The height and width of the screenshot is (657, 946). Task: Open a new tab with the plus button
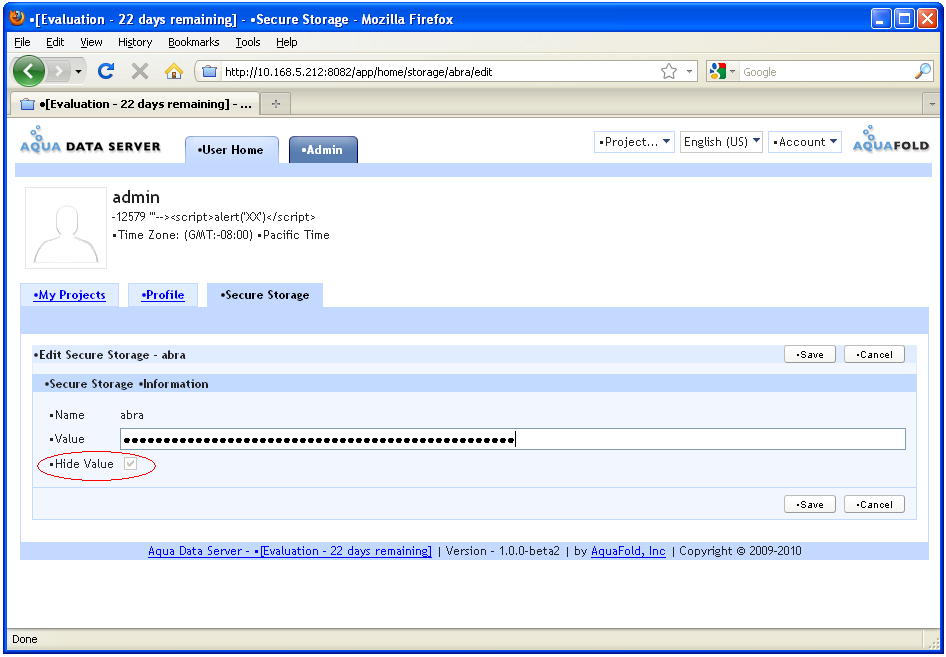[x=276, y=104]
